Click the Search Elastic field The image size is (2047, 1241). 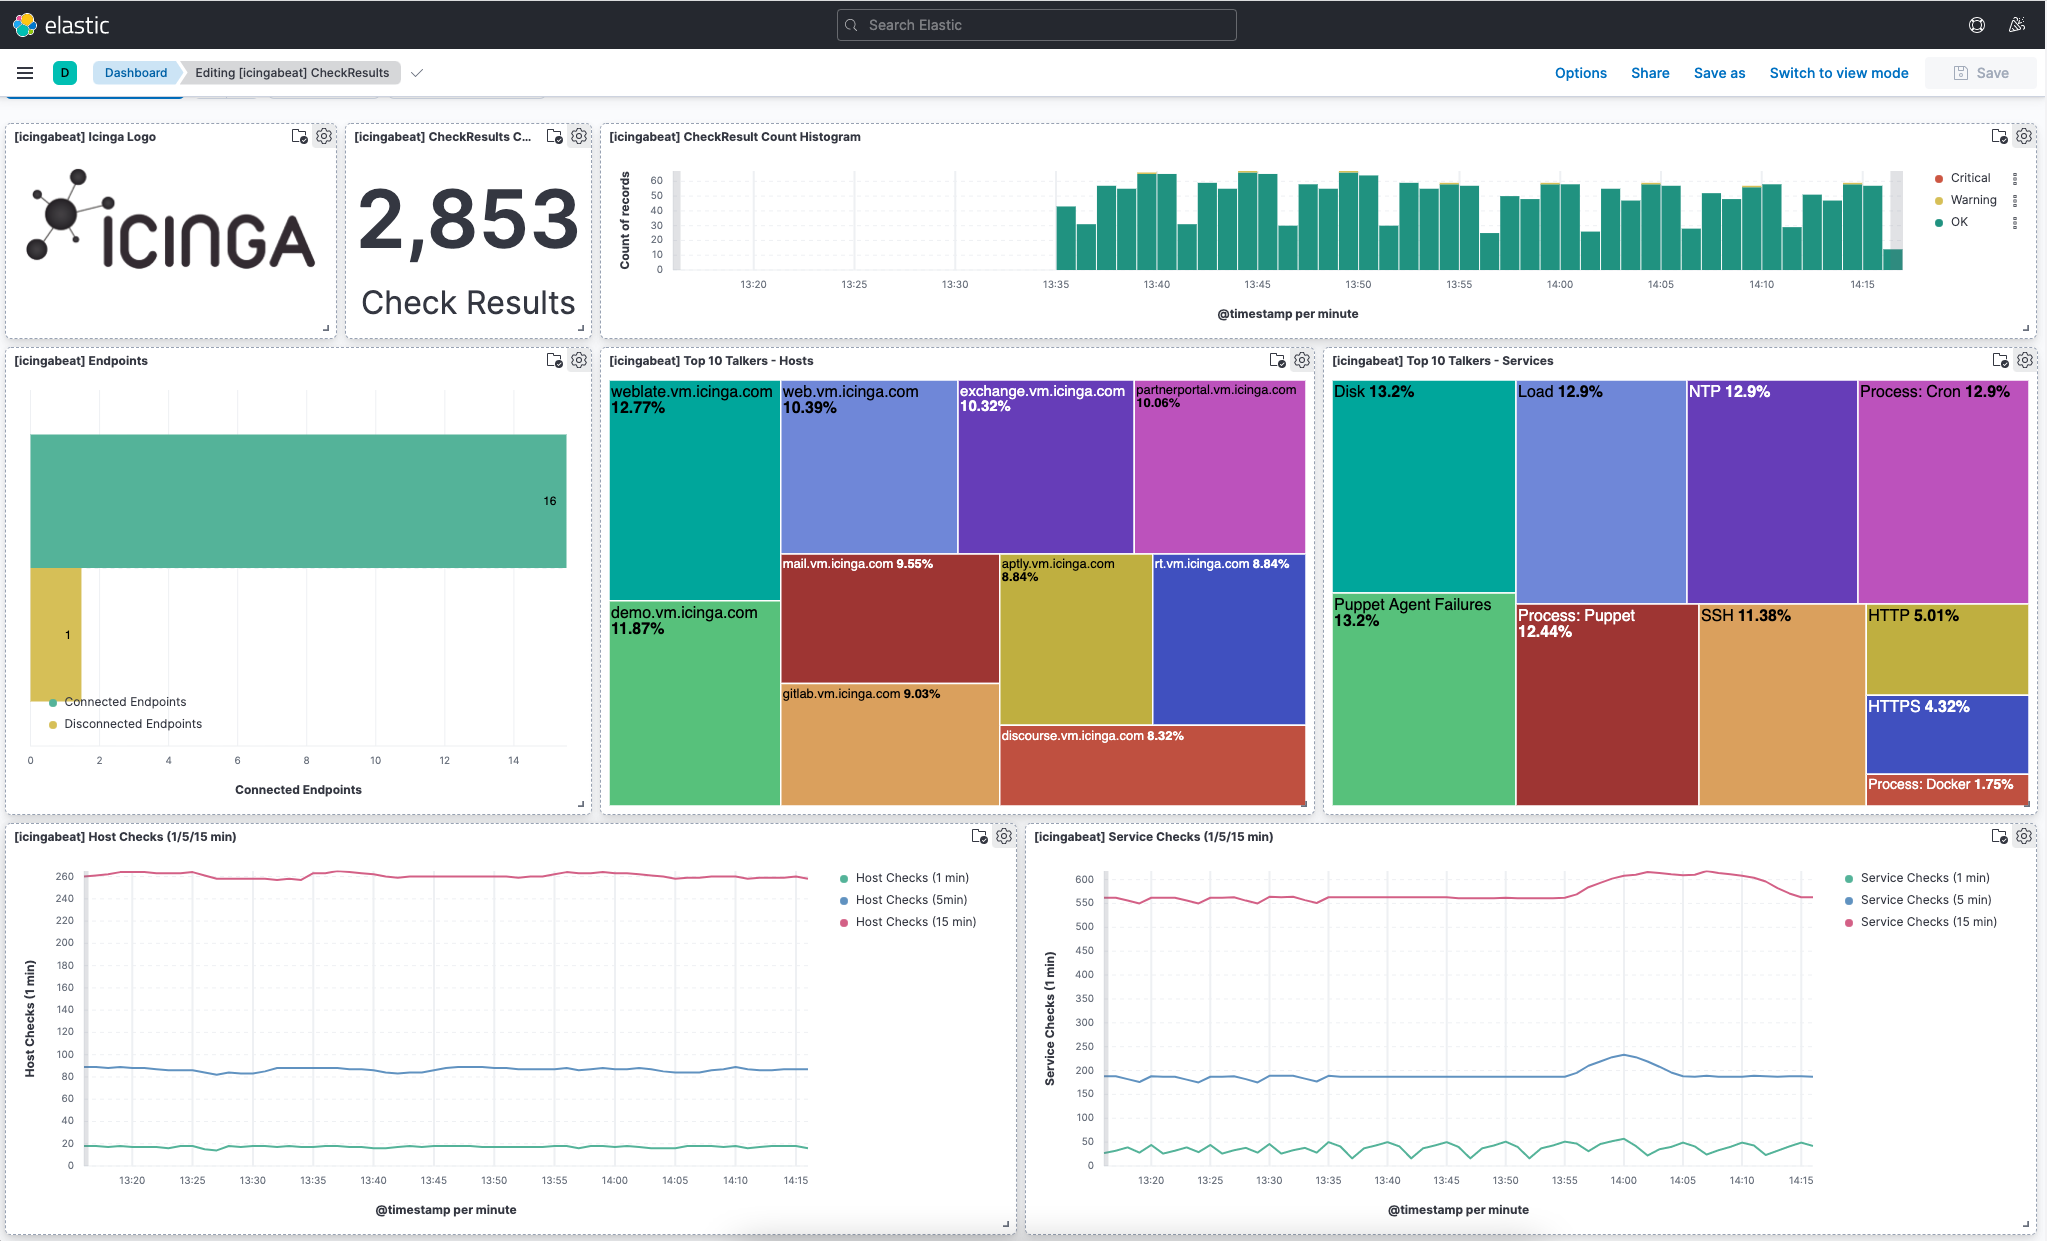[1036, 25]
